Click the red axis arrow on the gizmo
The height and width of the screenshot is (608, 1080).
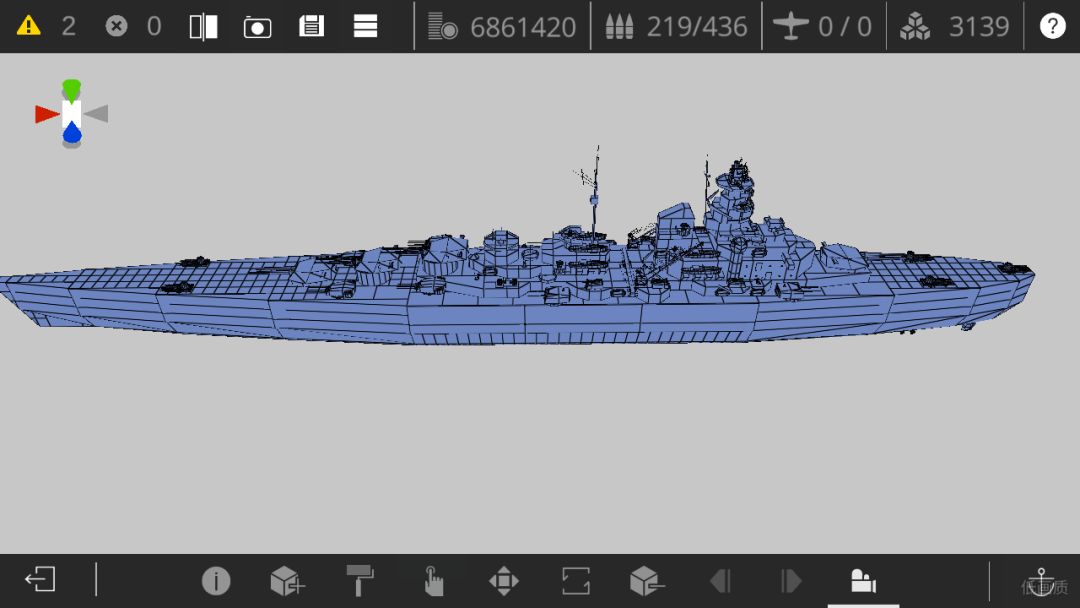tap(47, 114)
